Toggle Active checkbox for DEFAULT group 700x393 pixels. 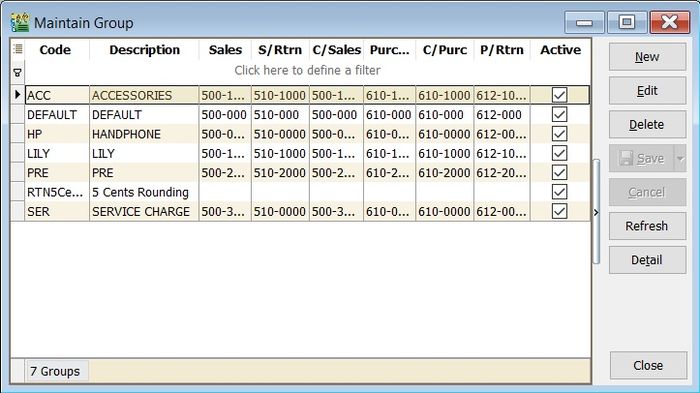[x=559, y=114]
